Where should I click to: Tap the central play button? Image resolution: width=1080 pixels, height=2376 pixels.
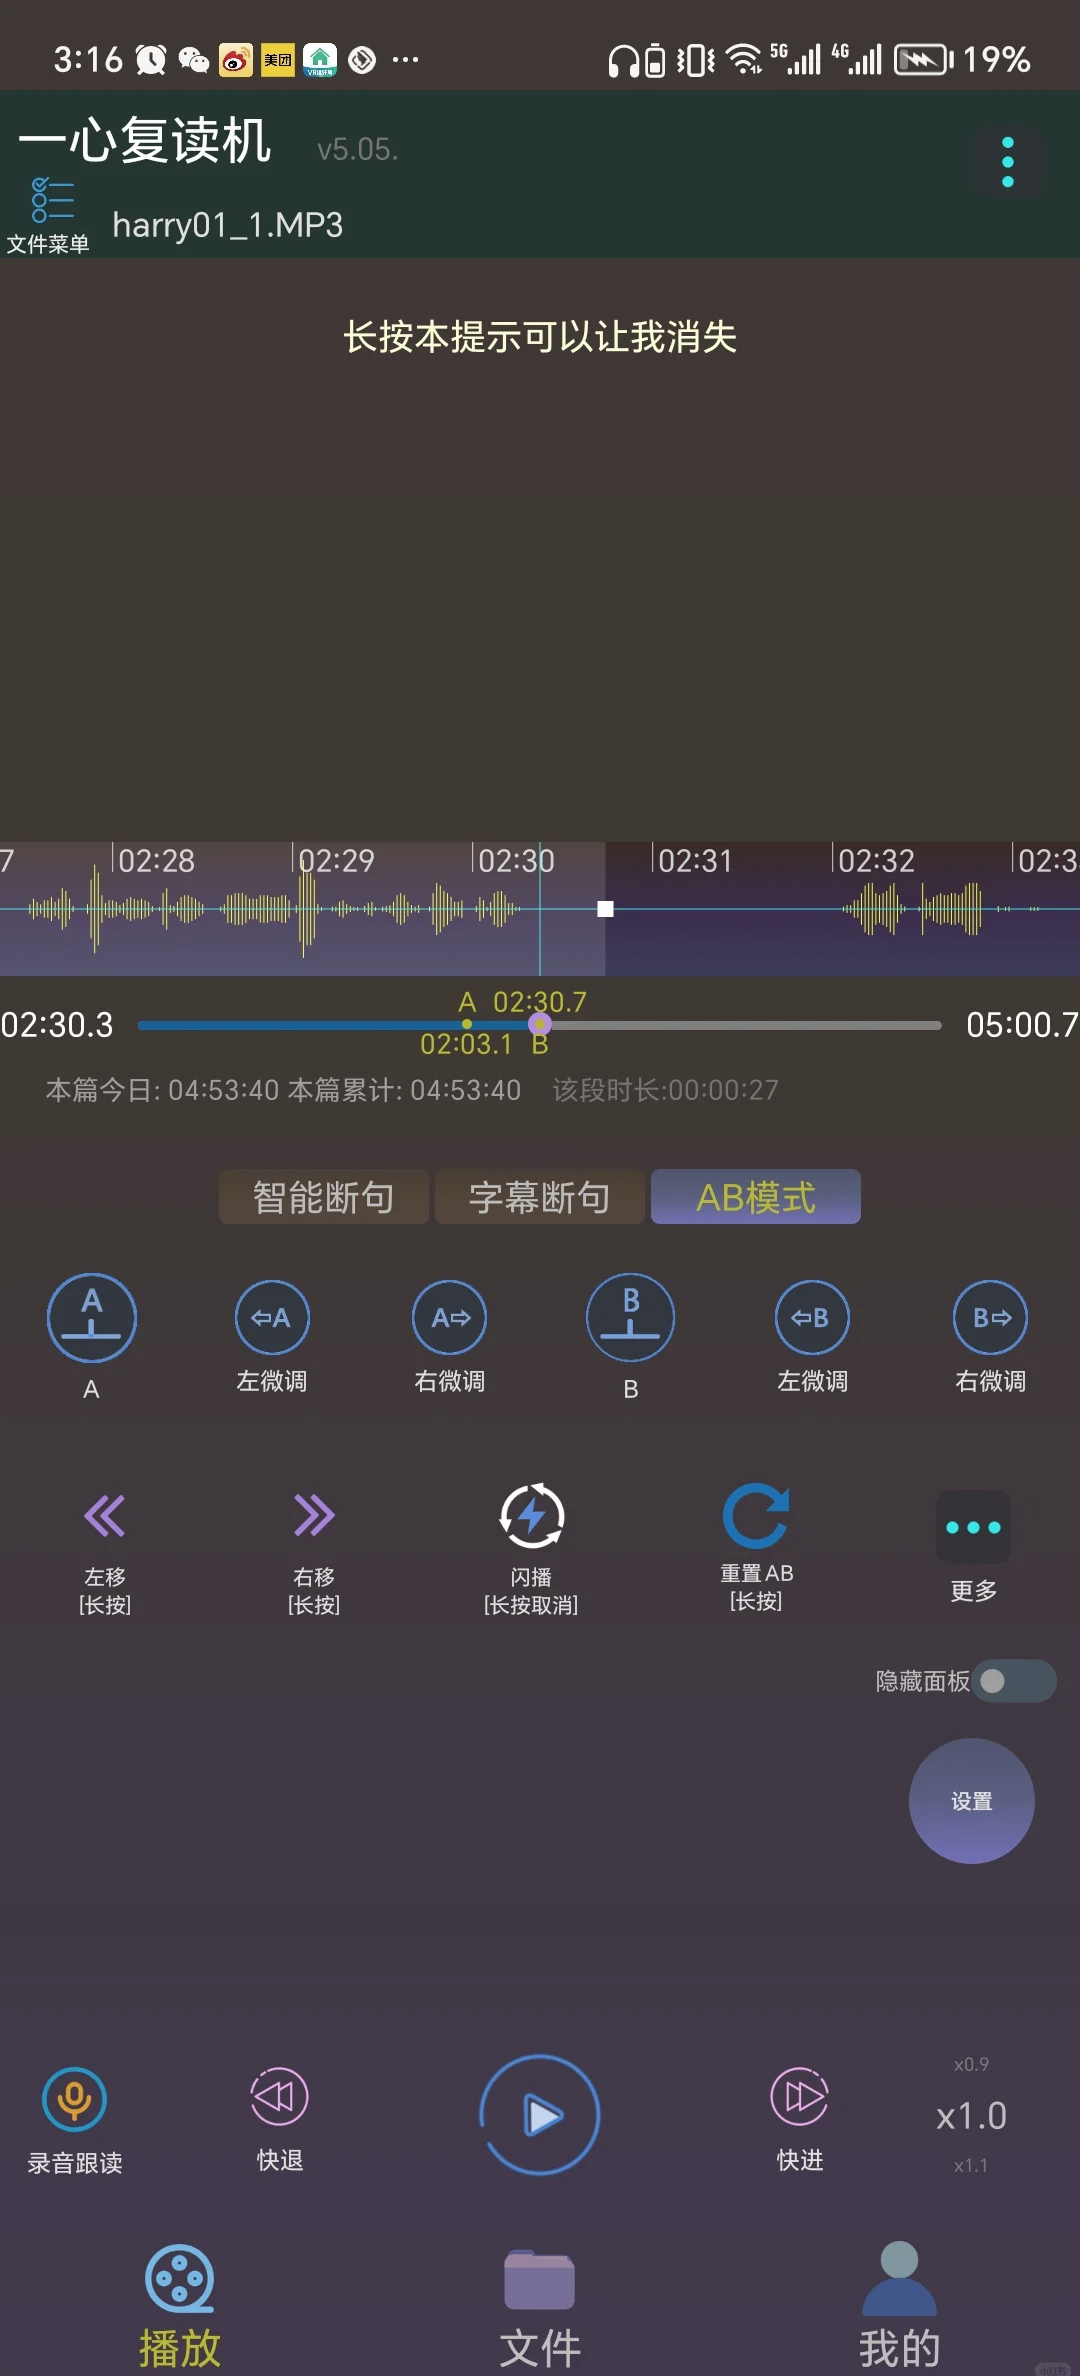[540, 2115]
